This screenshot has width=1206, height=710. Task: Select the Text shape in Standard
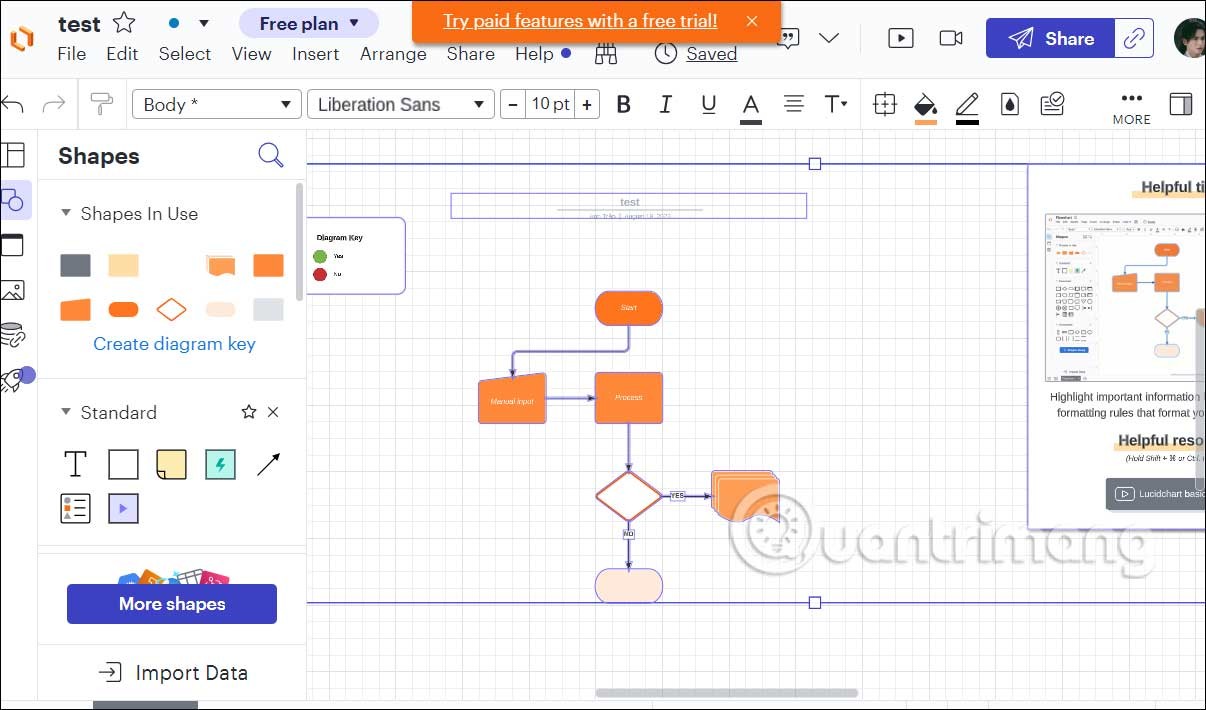(76, 464)
